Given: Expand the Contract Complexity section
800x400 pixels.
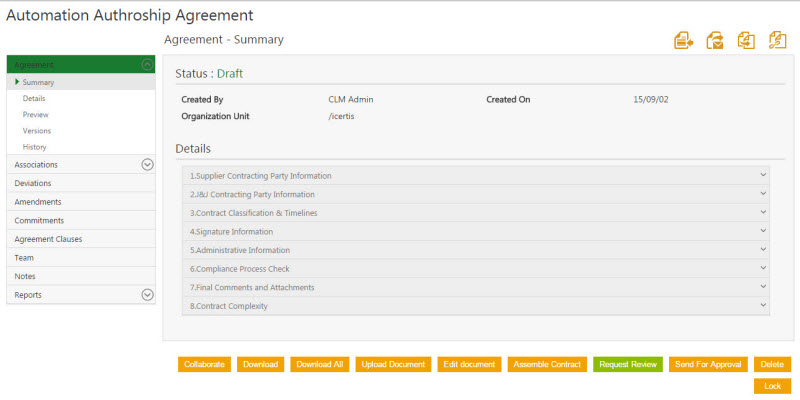Looking at the screenshot, I should tap(476, 306).
